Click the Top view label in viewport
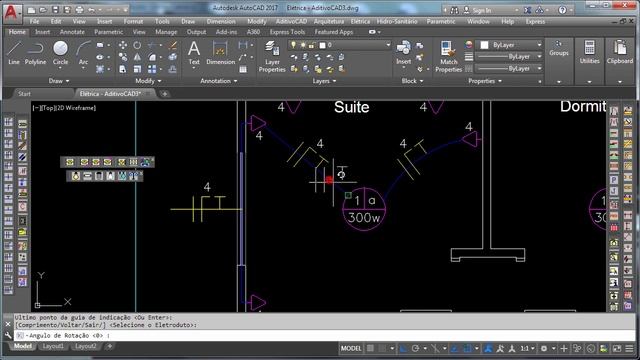 48,108
